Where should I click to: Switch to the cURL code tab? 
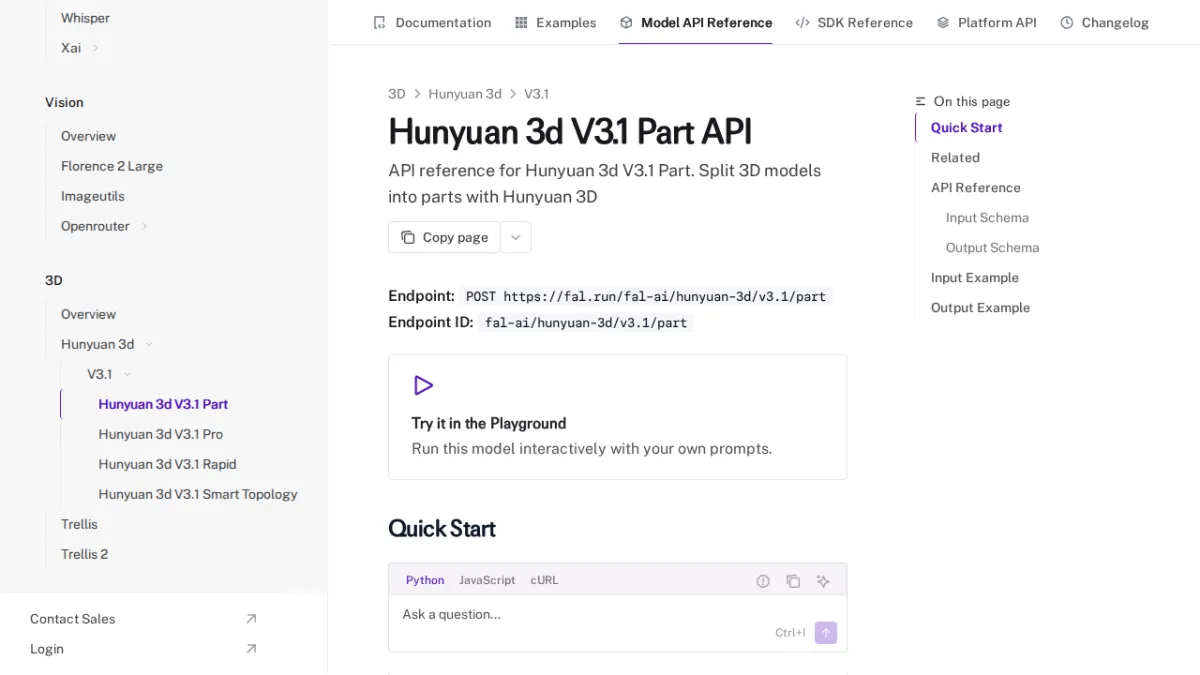click(544, 580)
